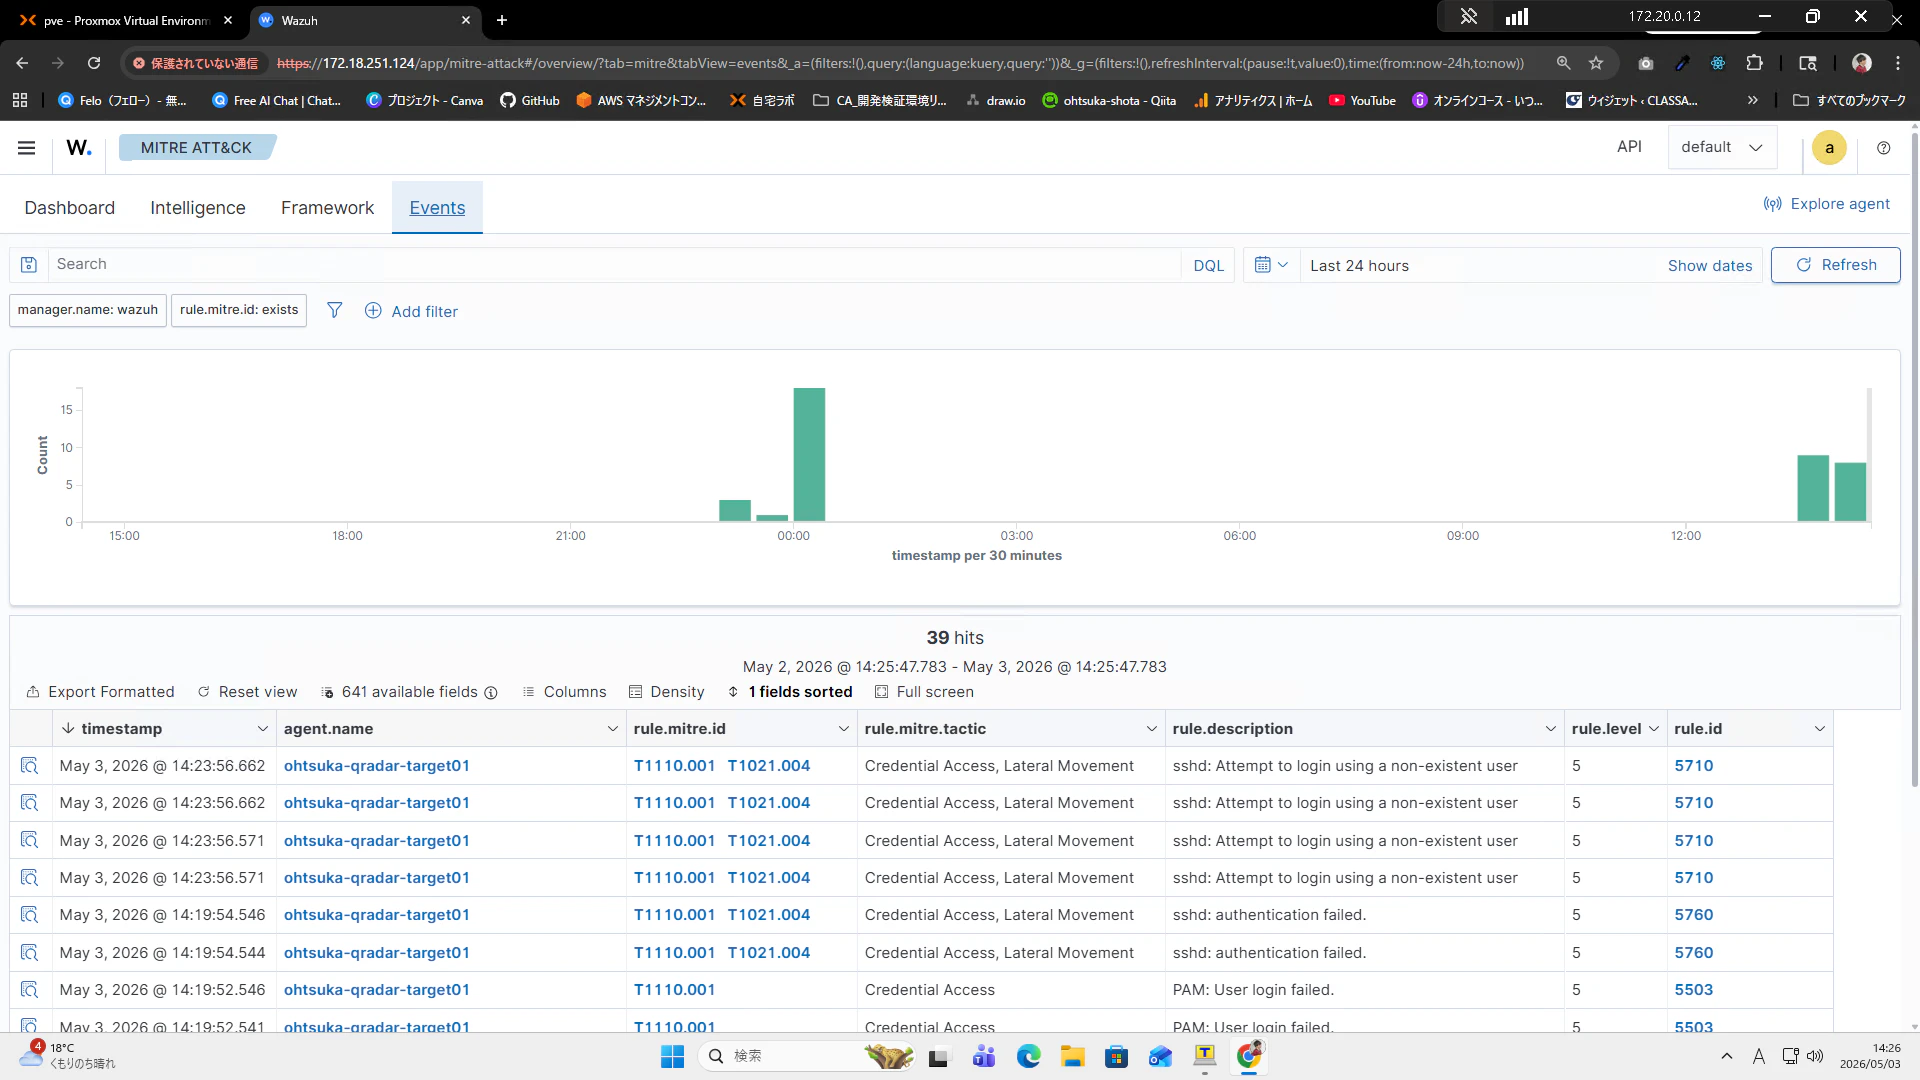Click the change all filters funnel icon

point(335,311)
